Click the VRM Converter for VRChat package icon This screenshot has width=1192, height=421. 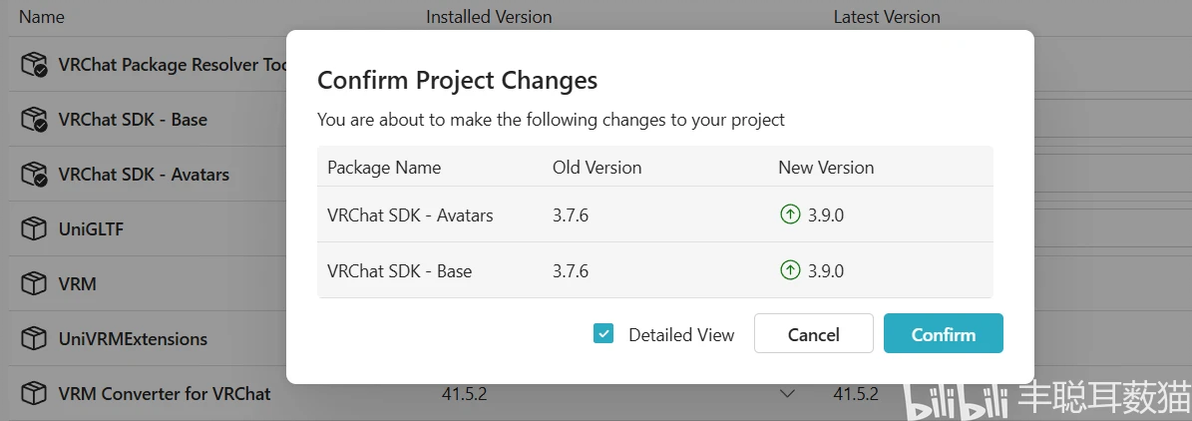[x=33, y=394]
